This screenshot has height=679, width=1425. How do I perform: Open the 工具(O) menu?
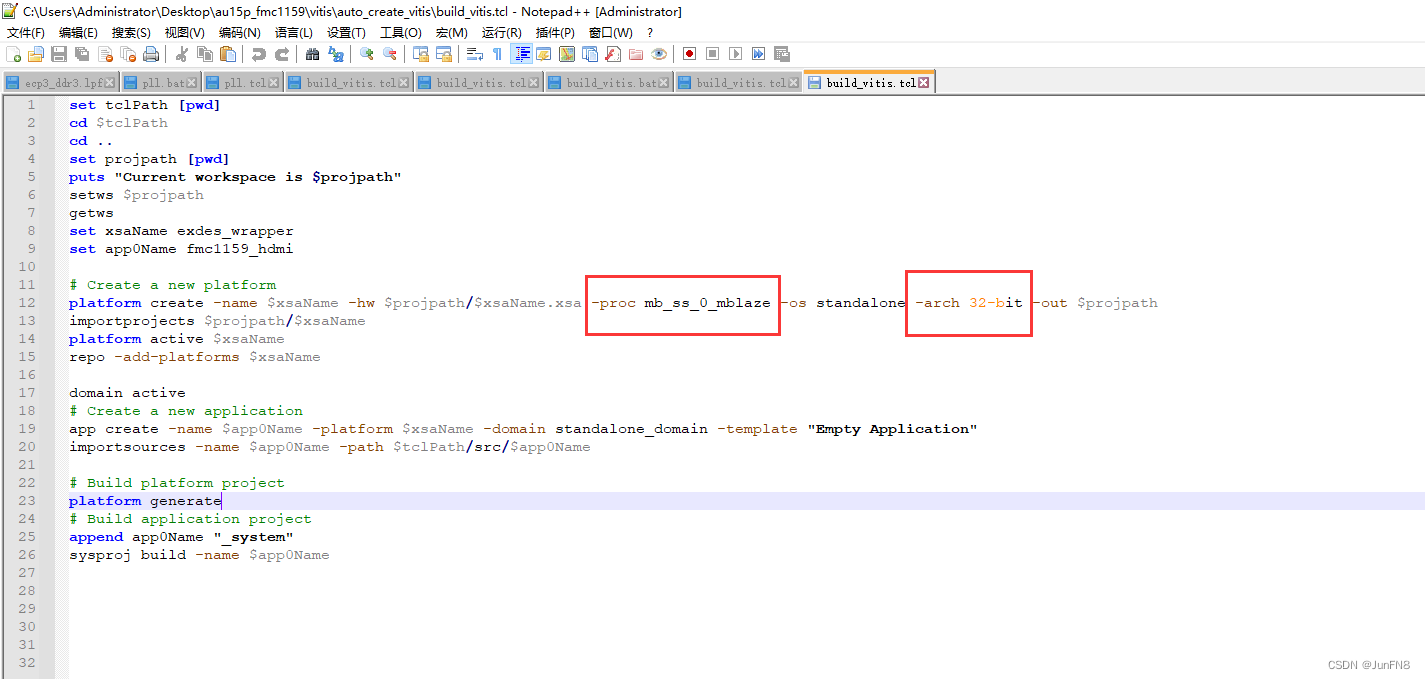point(401,33)
